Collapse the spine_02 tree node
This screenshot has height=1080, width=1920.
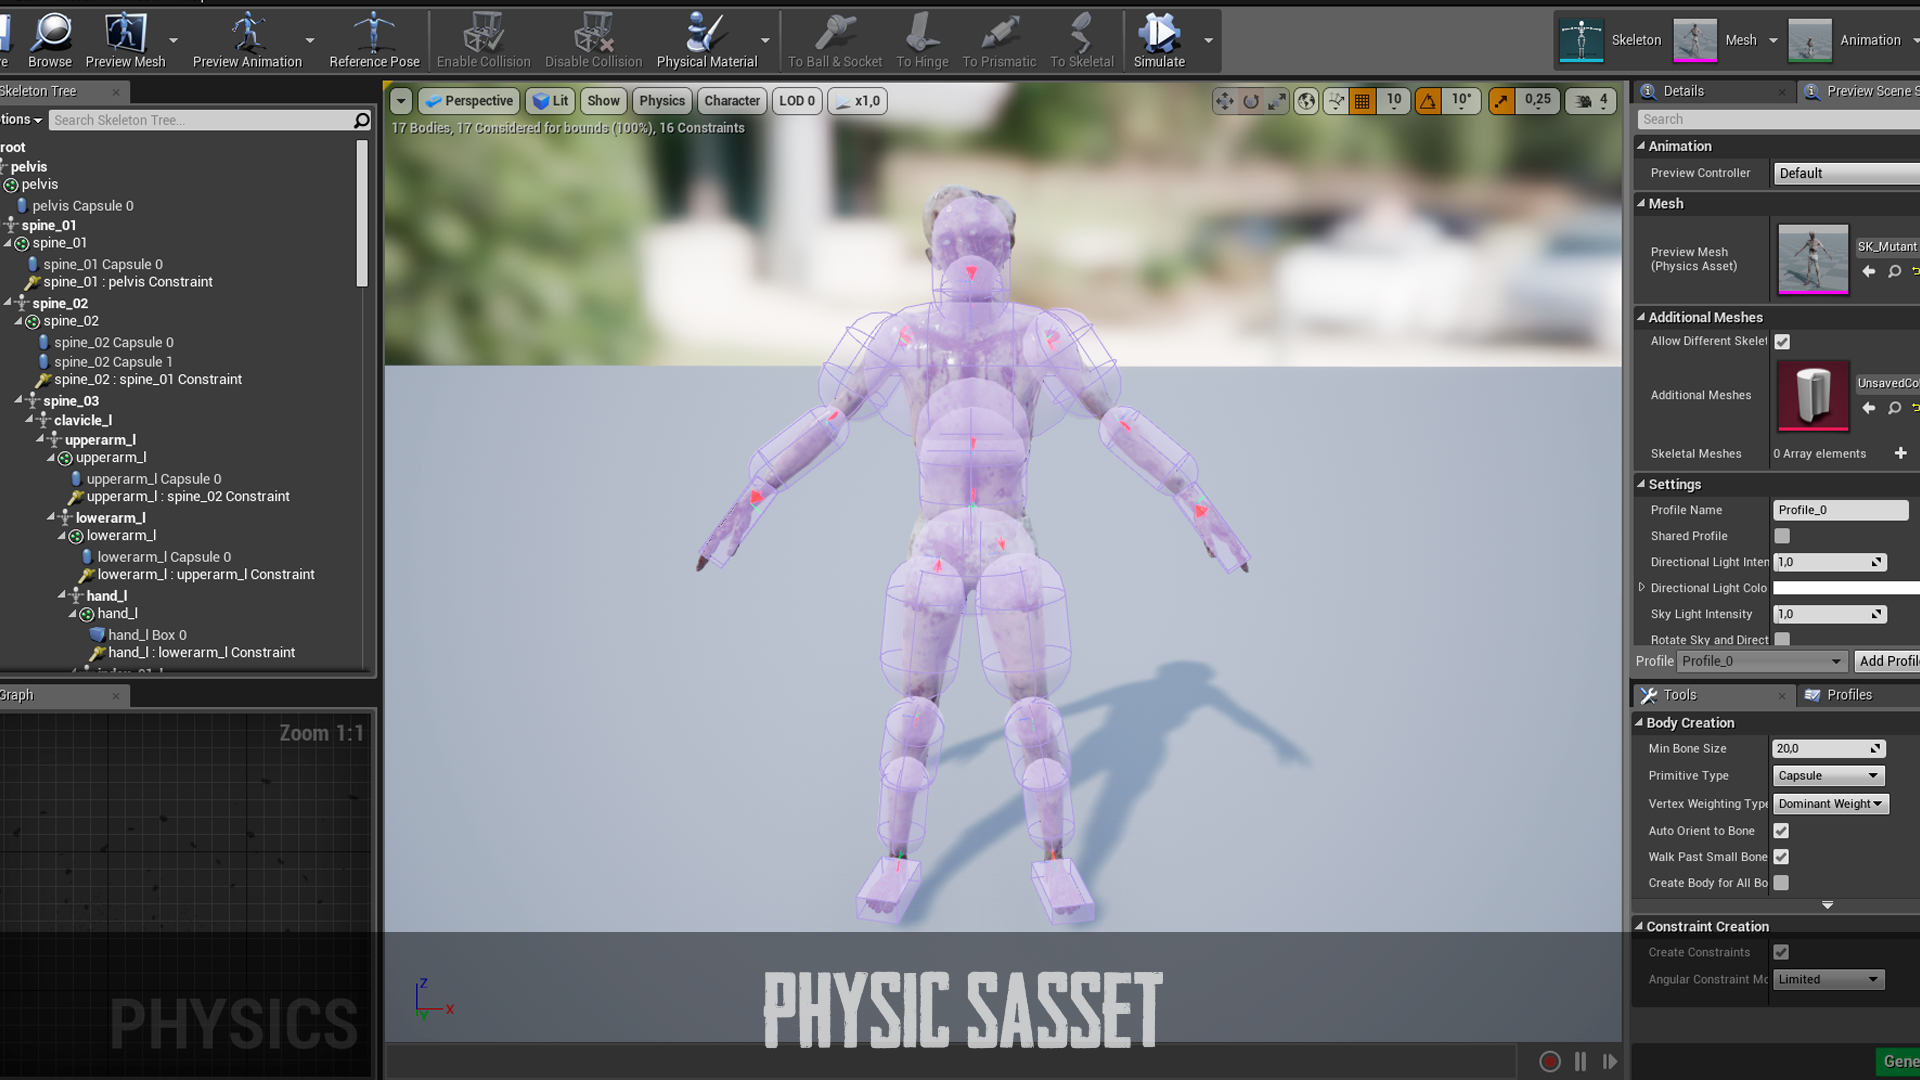[8, 302]
